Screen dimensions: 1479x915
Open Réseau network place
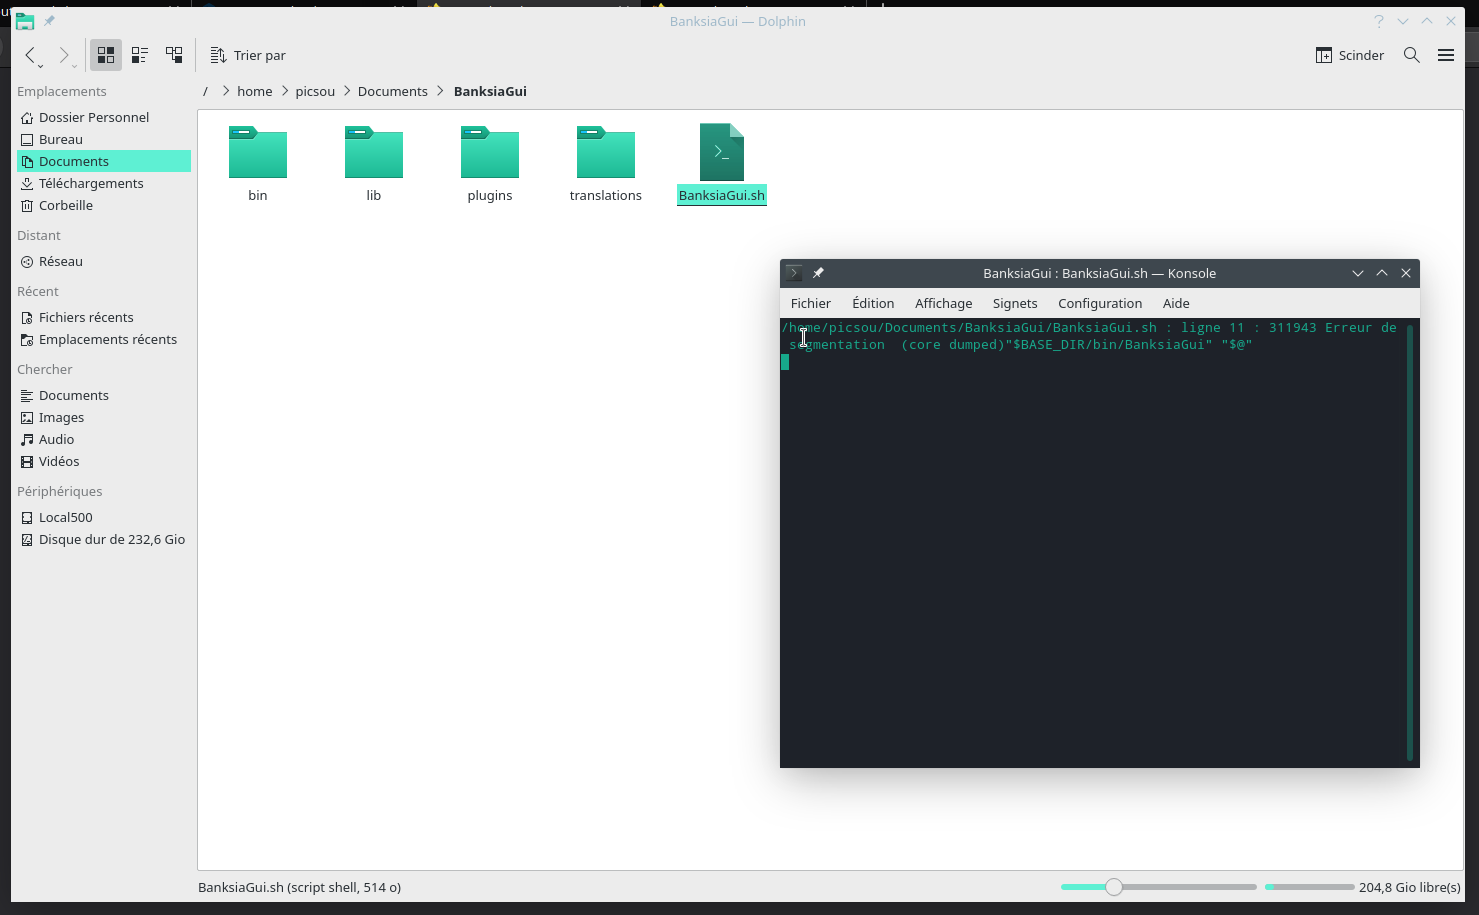coord(104,261)
